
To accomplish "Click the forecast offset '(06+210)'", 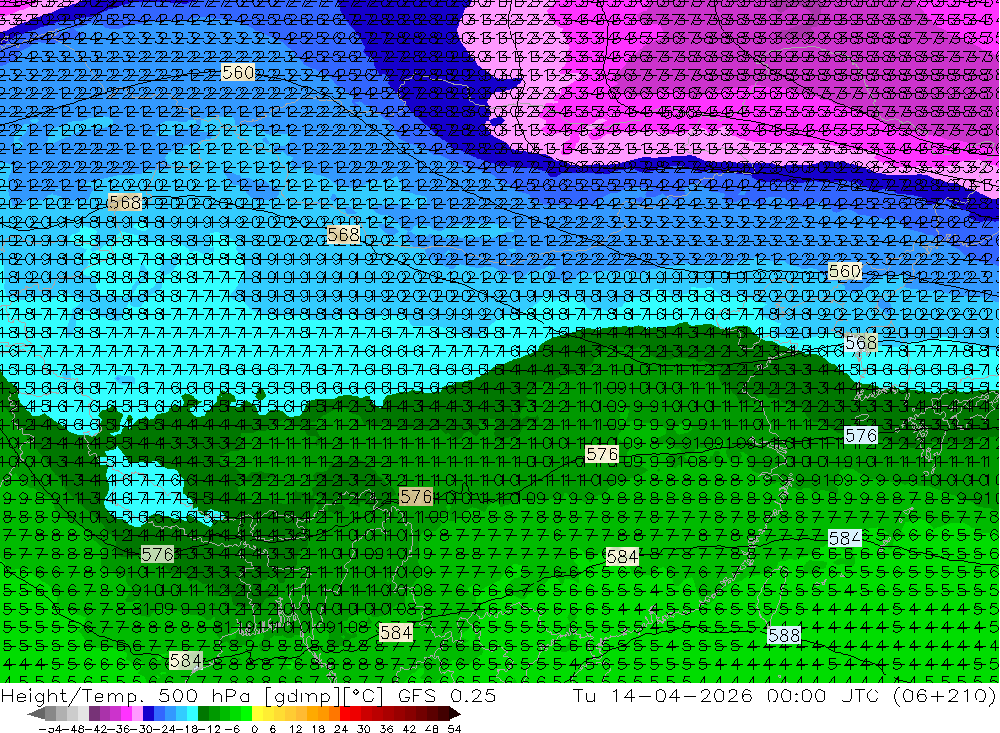I will 945,696.
